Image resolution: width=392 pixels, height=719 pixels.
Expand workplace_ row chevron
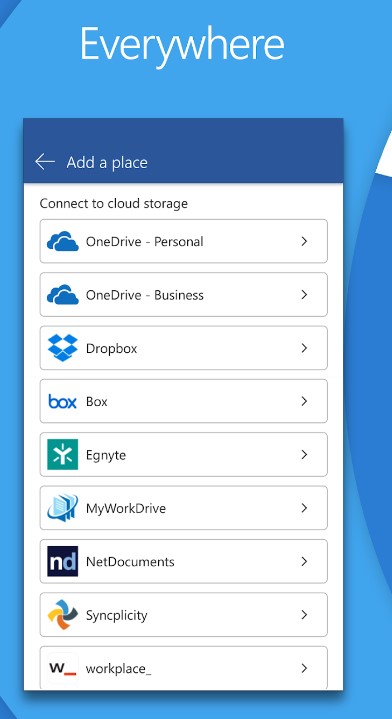(304, 668)
